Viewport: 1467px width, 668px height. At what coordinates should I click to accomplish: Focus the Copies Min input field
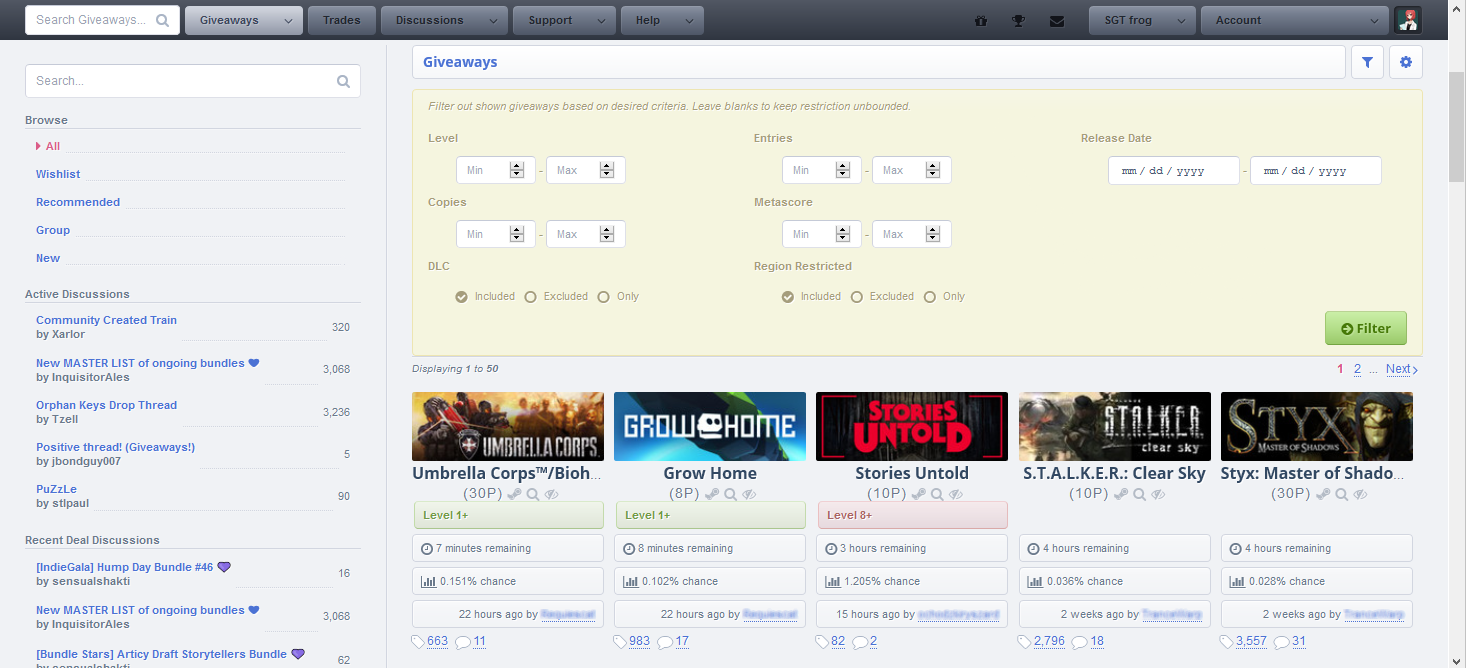click(x=496, y=234)
